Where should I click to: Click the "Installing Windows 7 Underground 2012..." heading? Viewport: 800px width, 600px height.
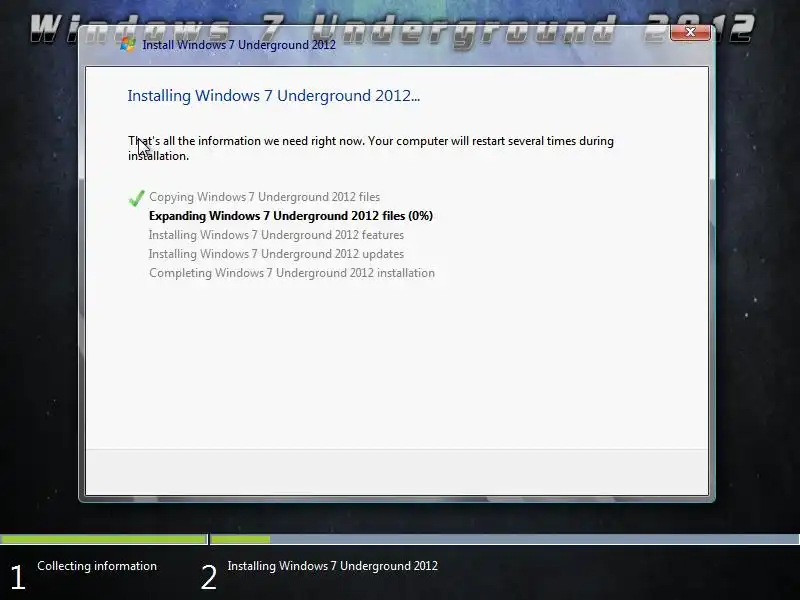(x=273, y=96)
